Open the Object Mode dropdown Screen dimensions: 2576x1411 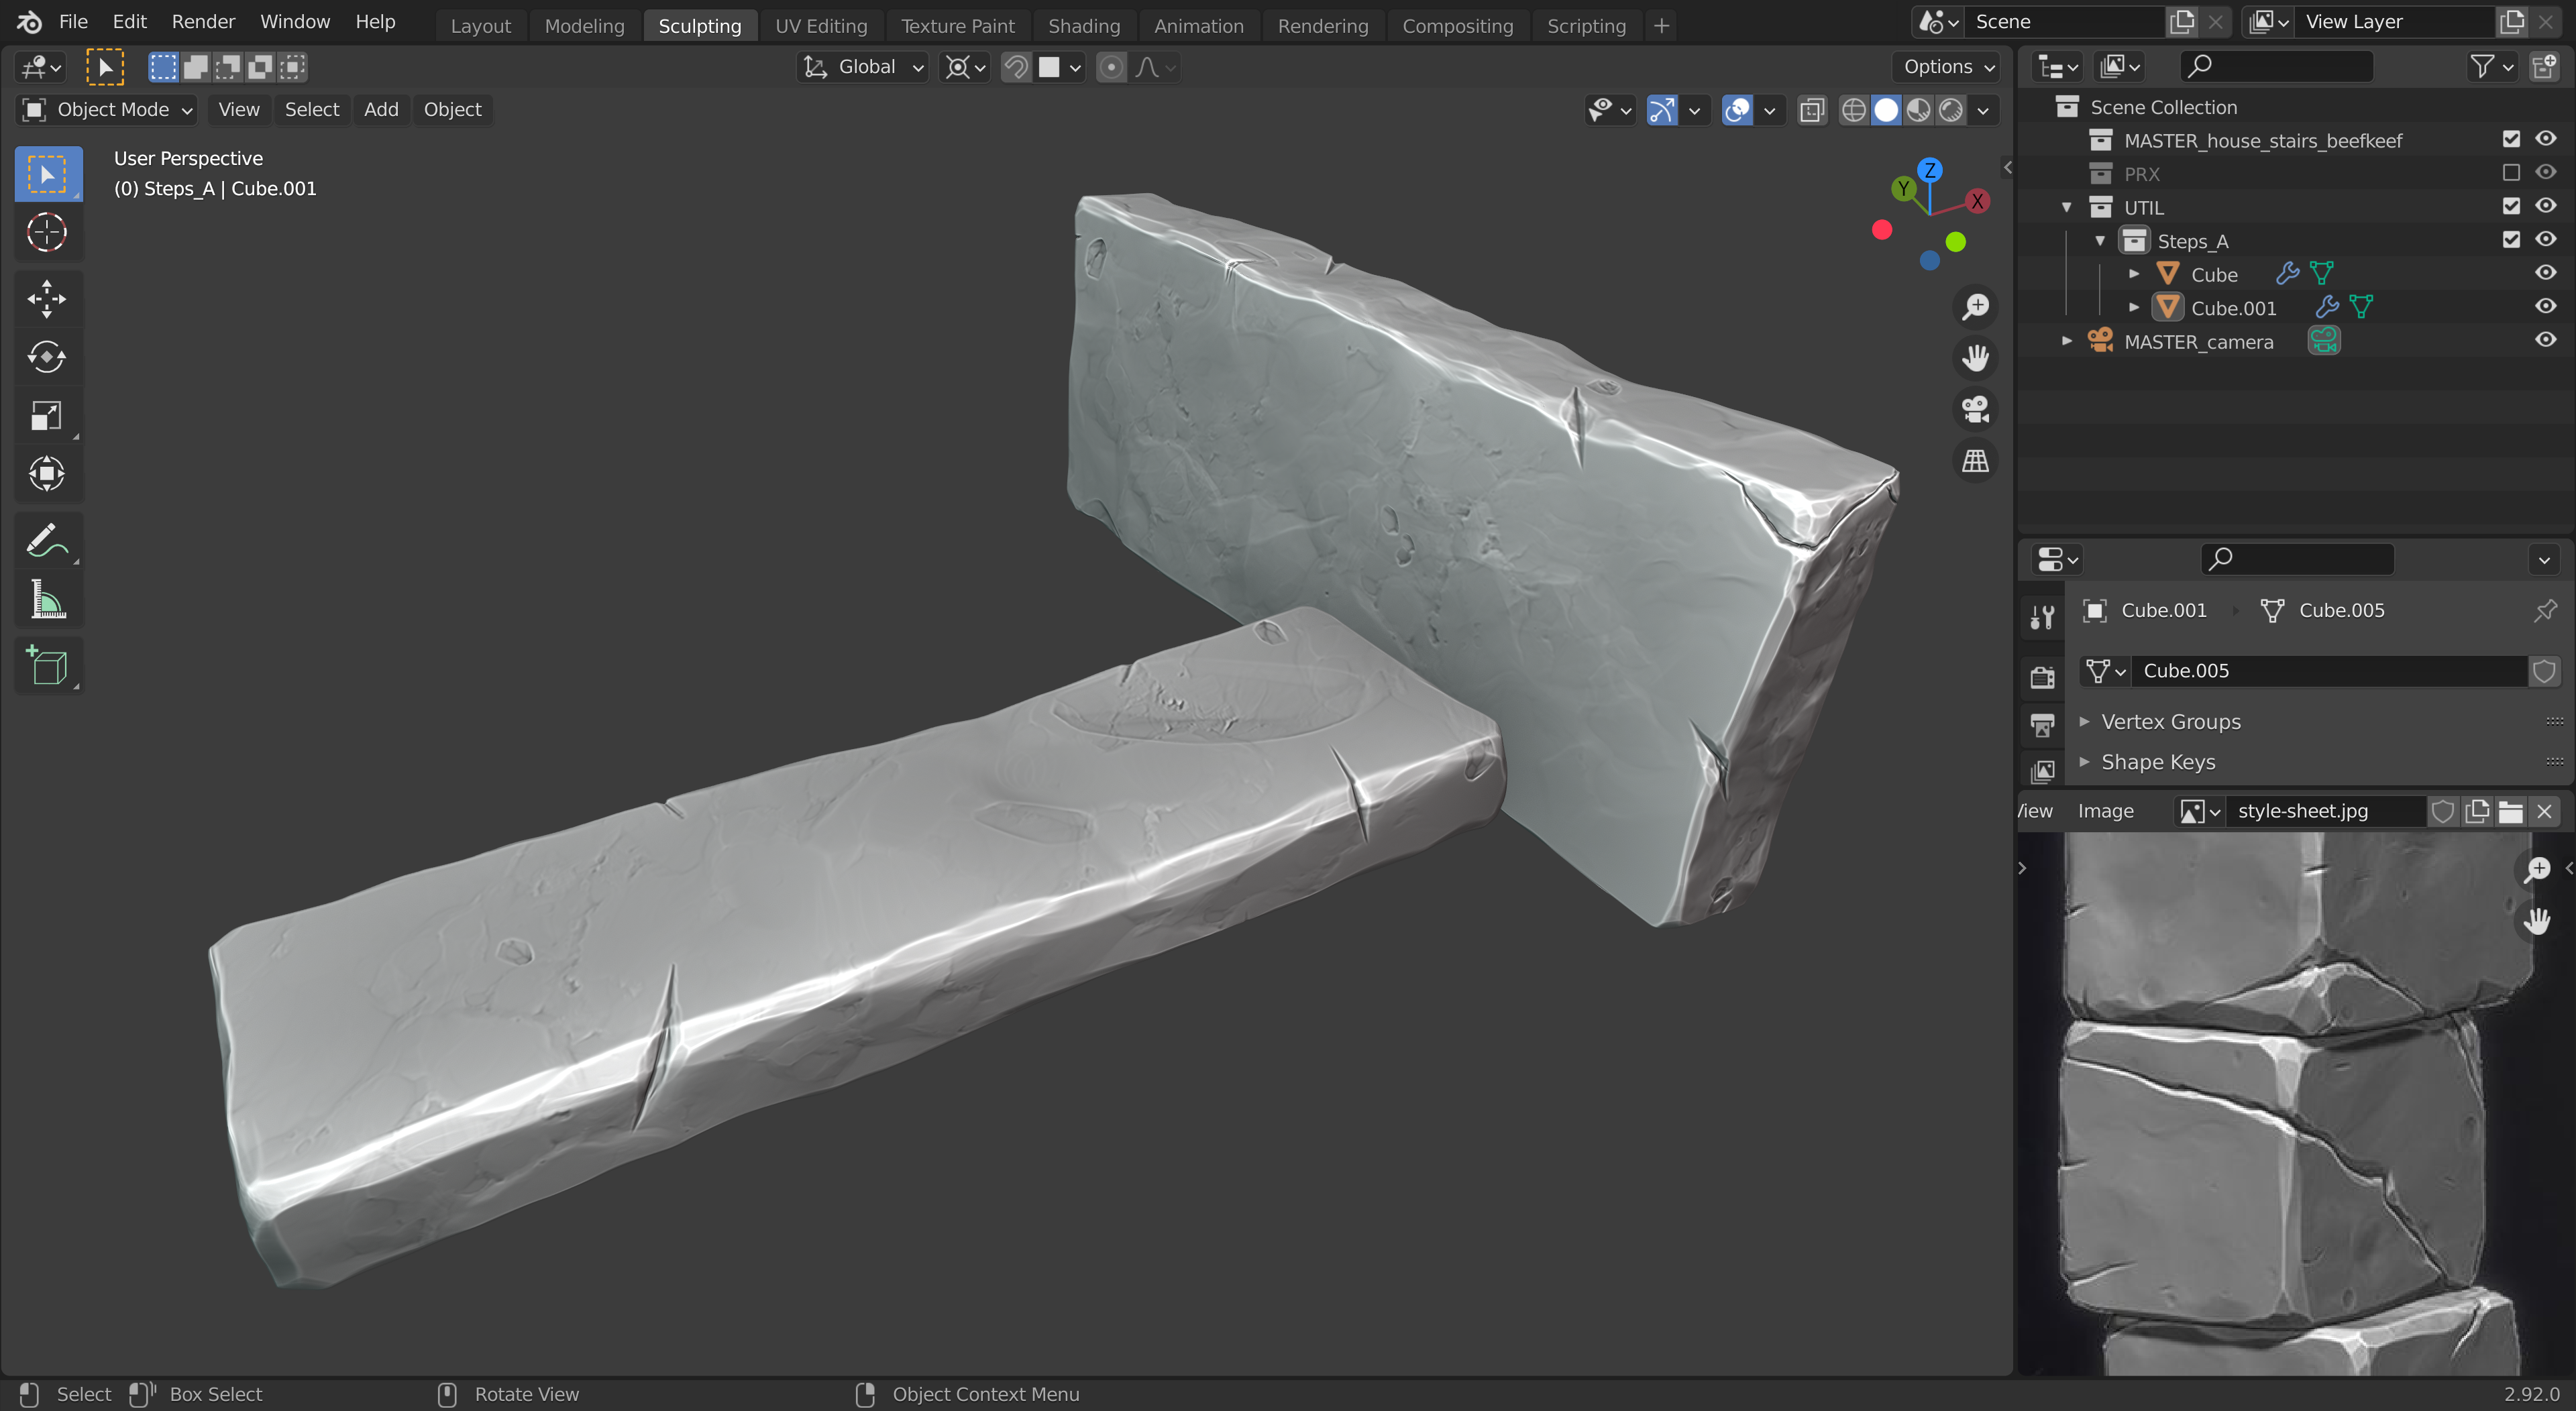[x=106, y=110]
